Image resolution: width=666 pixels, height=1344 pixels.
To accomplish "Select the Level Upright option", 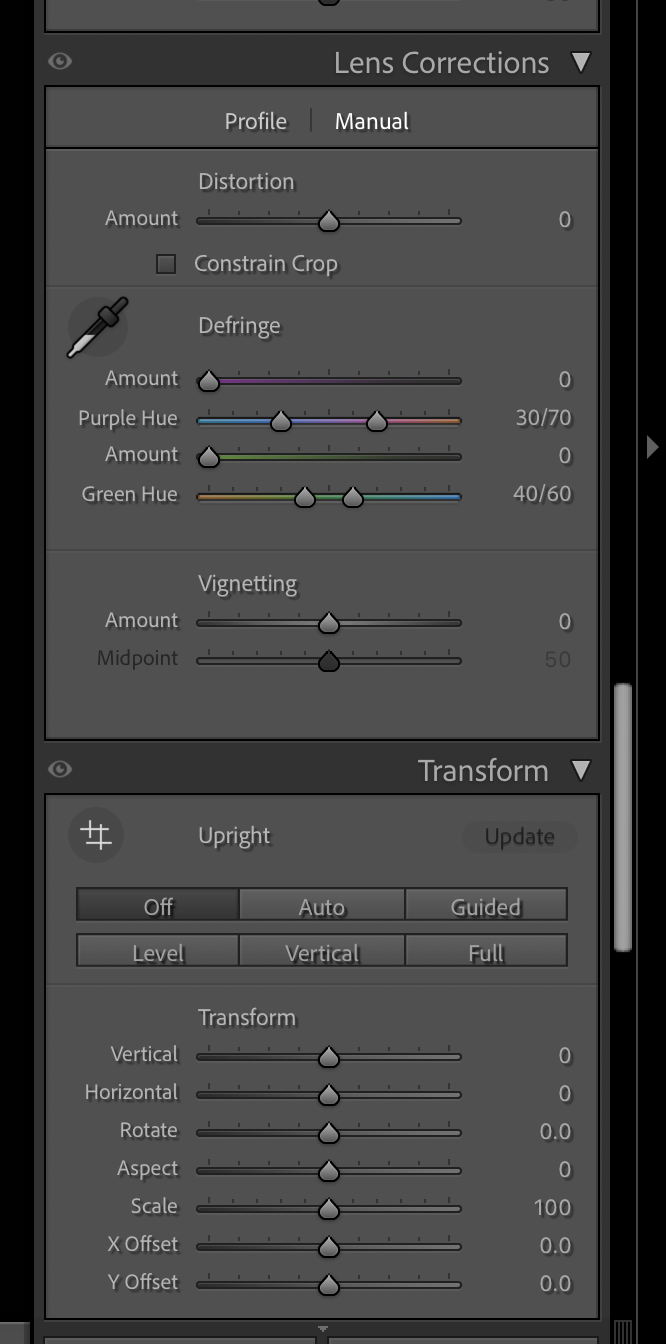I will pos(158,951).
